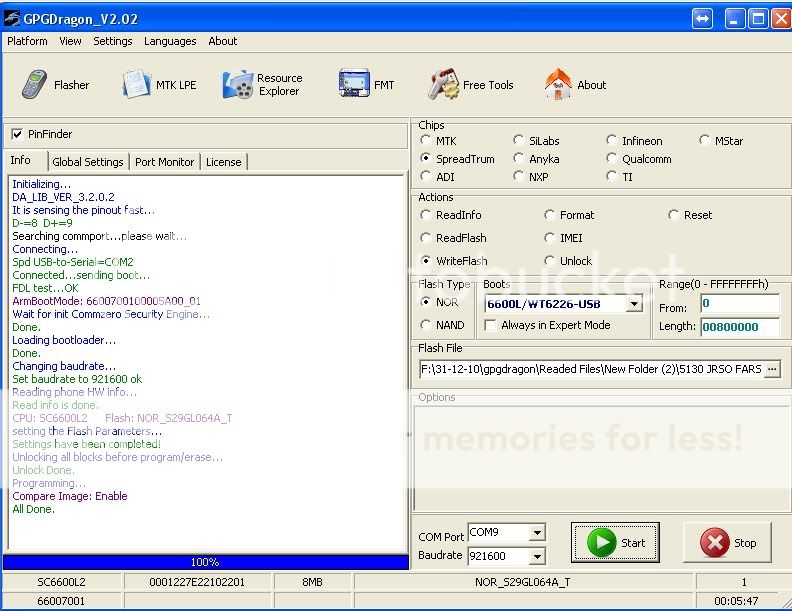The width and height of the screenshot is (792, 611).
Task: Click the Length 00800000 input field
Action: 740,327
